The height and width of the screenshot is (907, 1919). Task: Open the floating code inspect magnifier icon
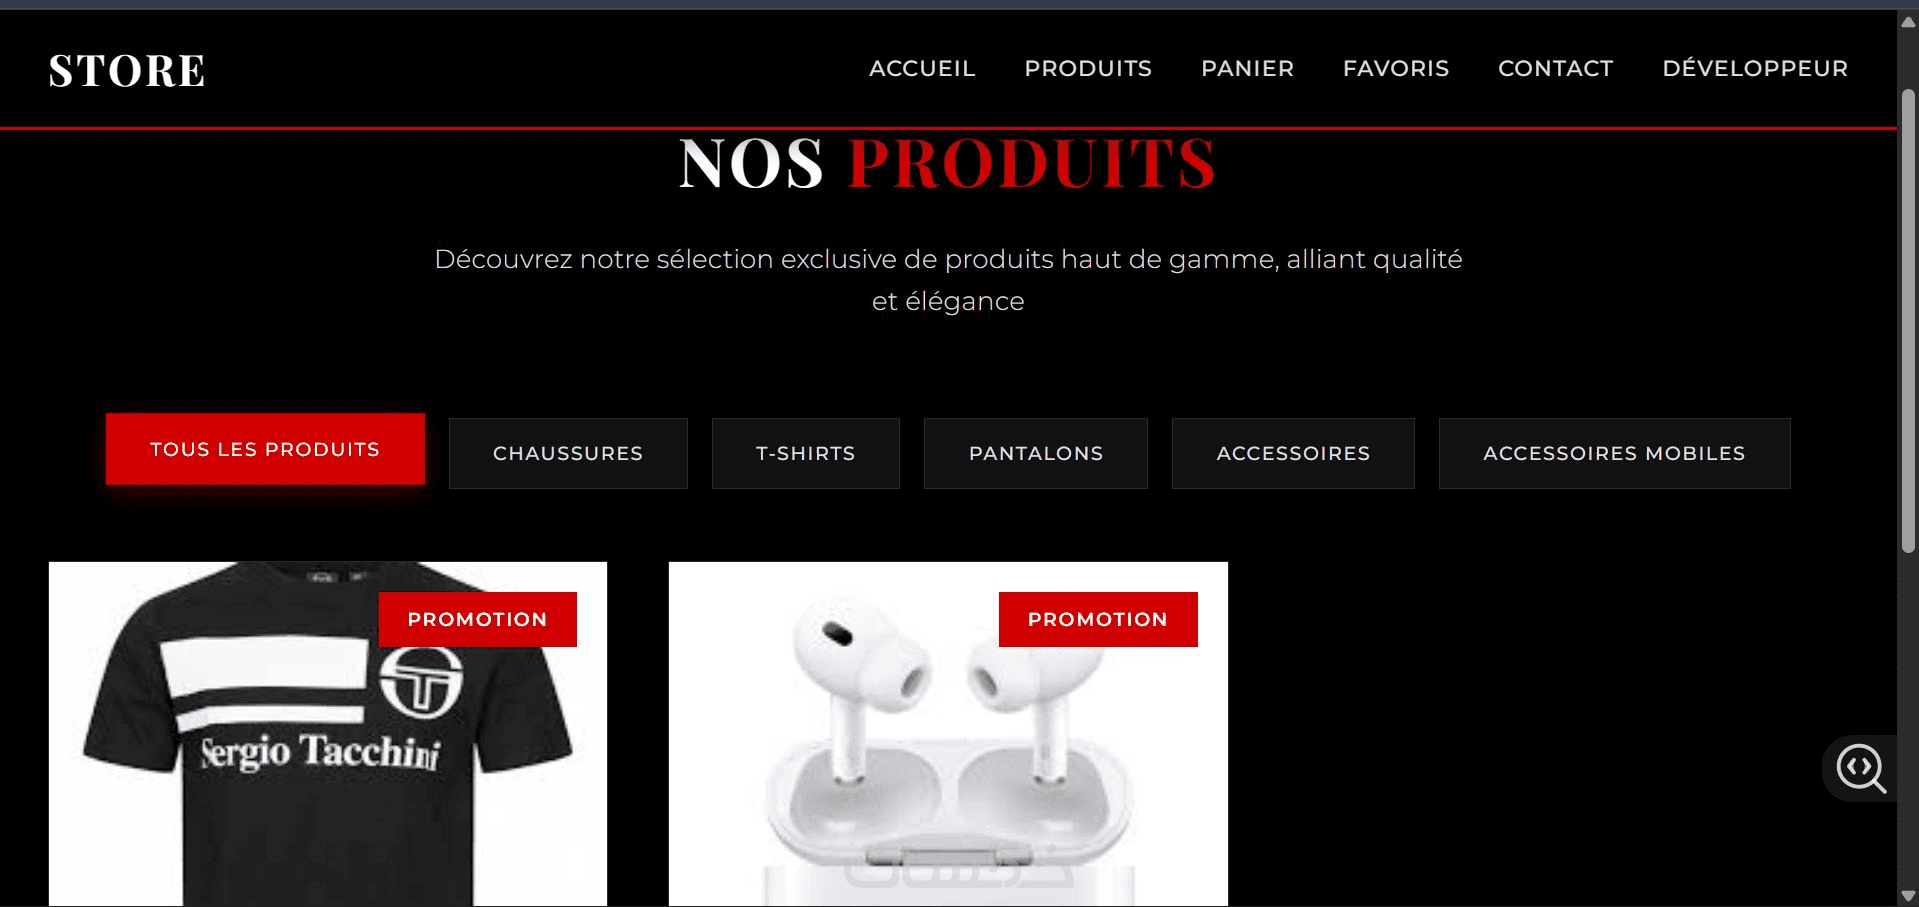[x=1861, y=768]
